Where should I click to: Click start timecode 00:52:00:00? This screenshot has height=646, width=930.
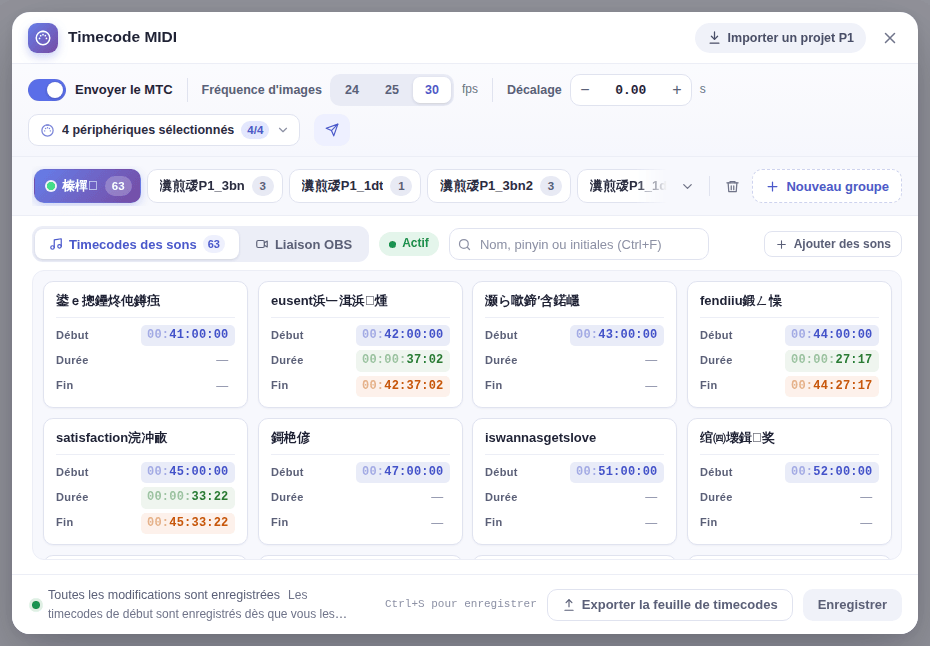tap(832, 472)
